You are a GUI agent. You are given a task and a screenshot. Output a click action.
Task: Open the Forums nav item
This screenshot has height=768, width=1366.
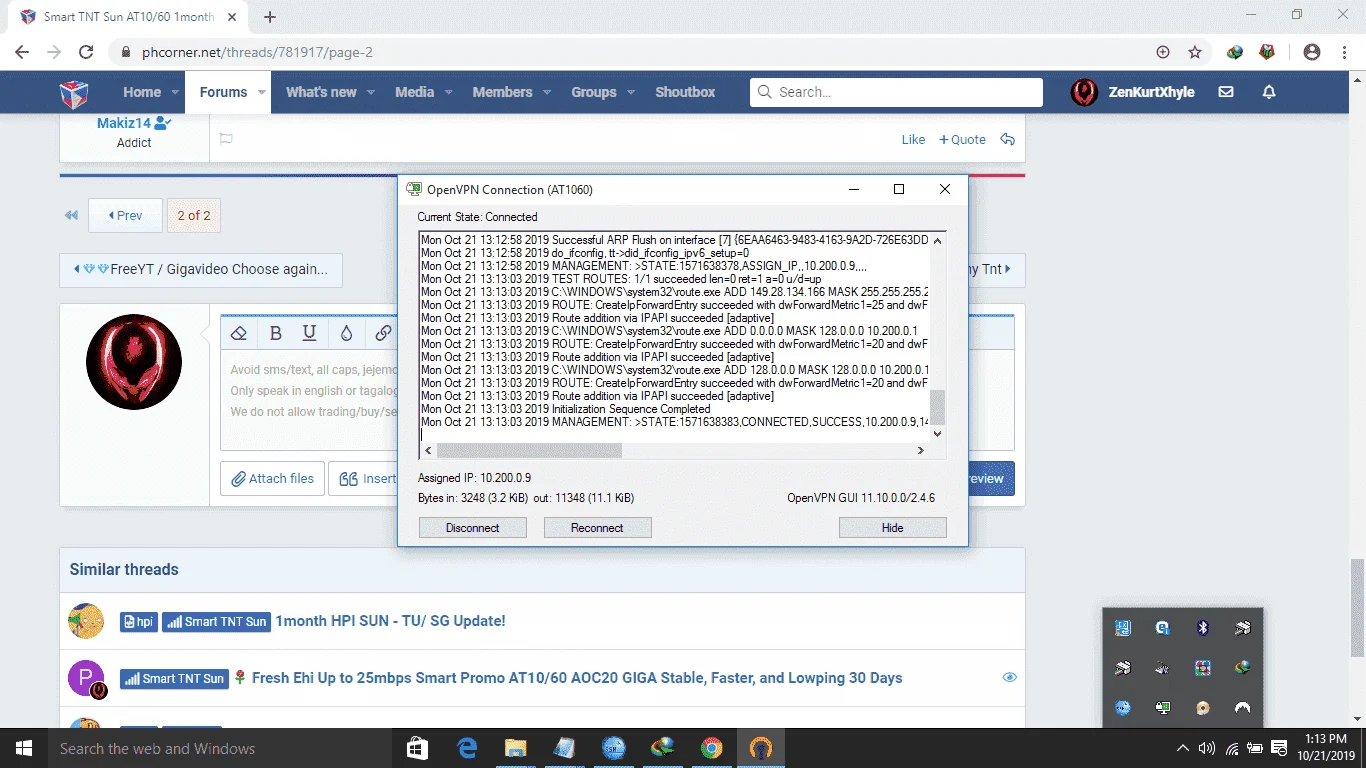[223, 92]
